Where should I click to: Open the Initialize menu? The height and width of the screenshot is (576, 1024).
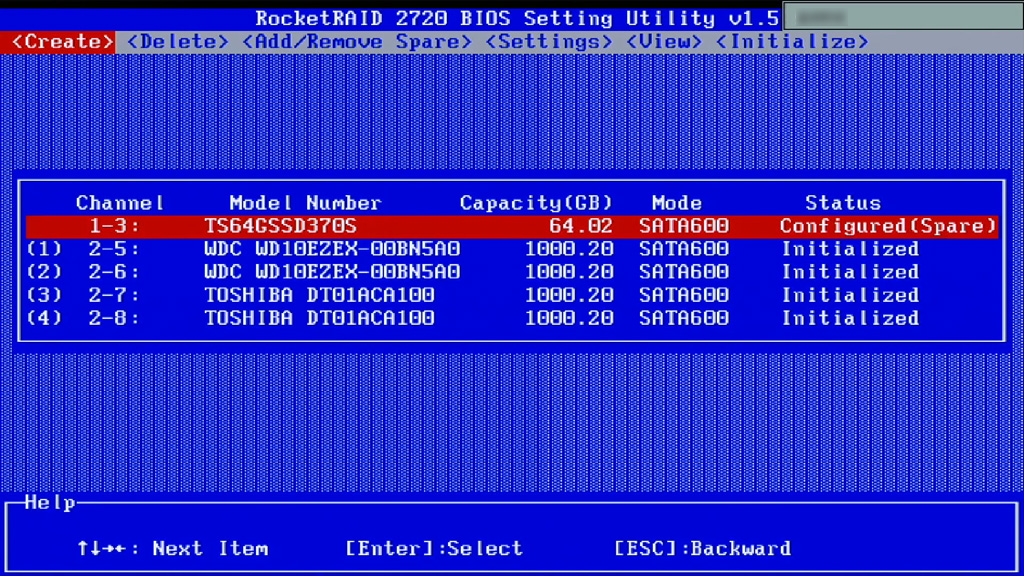click(x=792, y=42)
